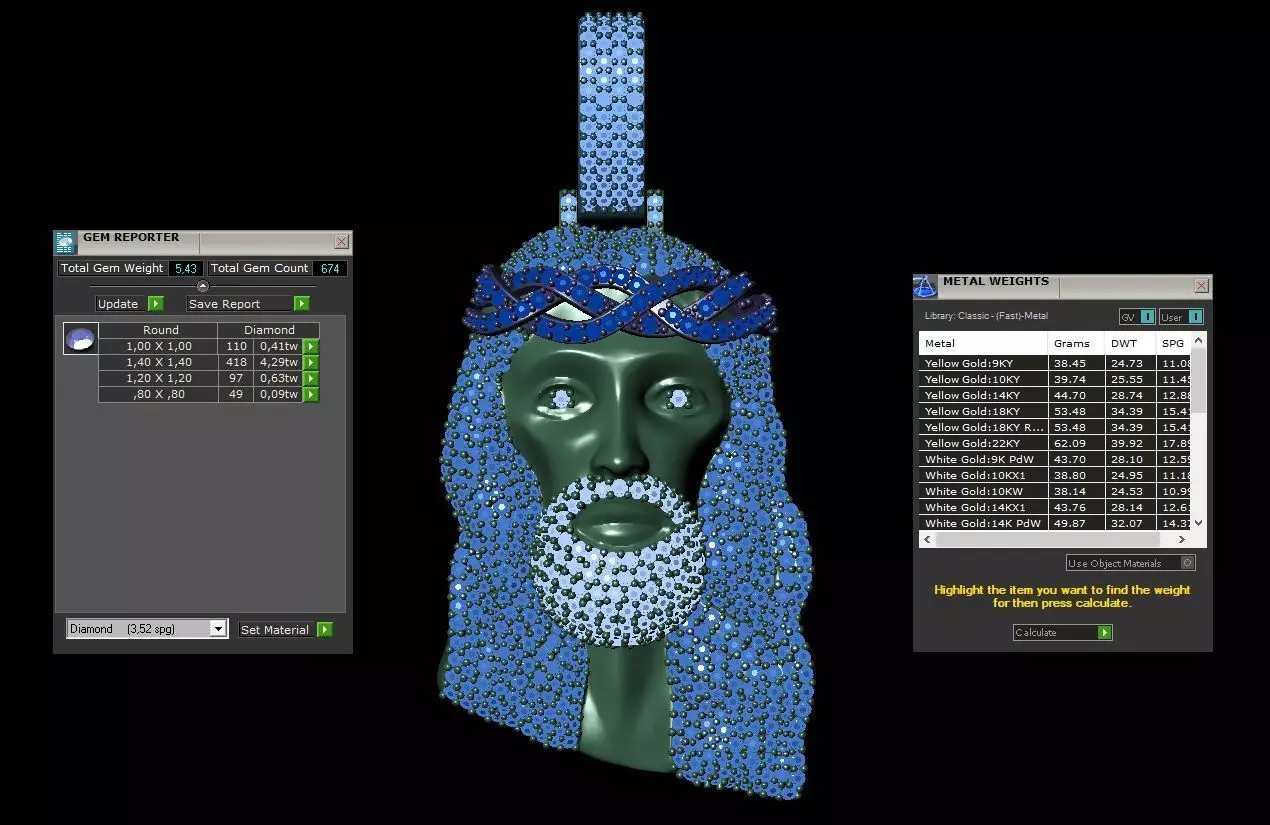Image resolution: width=1270 pixels, height=825 pixels.
Task: Click the gem count cell 110
Action: [x=236, y=346]
